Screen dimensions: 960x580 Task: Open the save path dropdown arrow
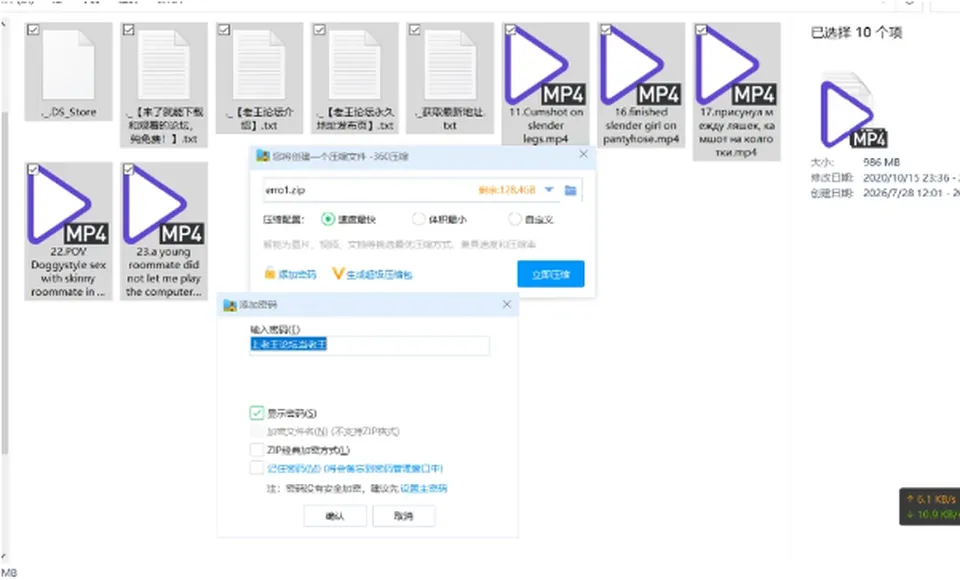pyautogui.click(x=549, y=190)
